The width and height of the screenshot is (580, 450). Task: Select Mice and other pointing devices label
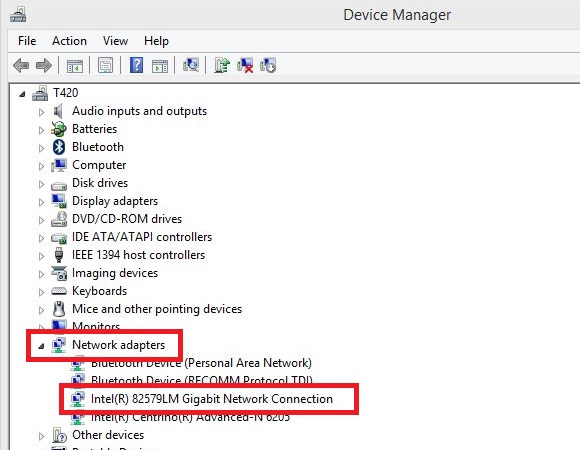click(x=157, y=309)
